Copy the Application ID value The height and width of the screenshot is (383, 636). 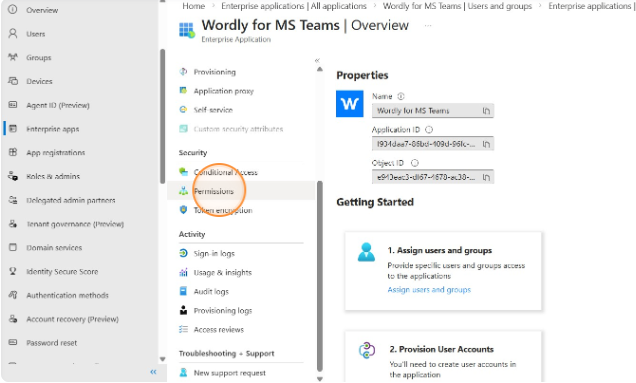pos(486,144)
